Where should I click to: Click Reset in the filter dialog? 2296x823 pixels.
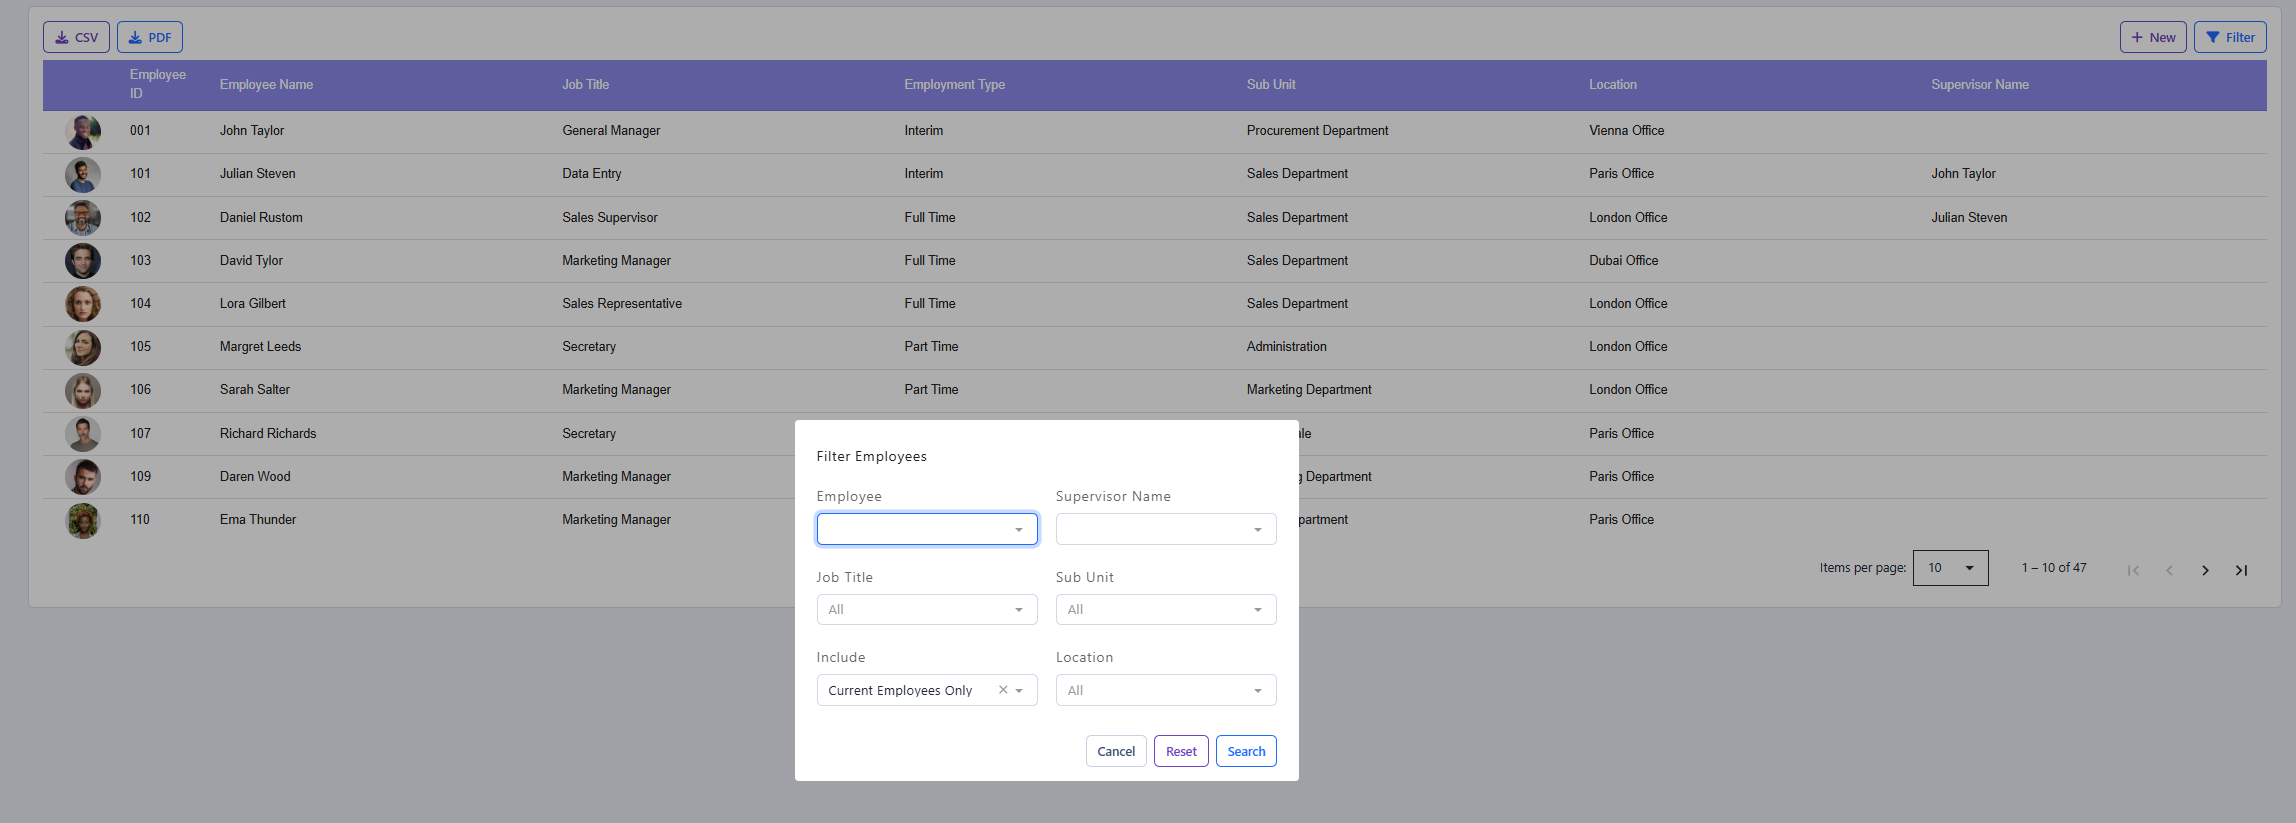(x=1180, y=751)
